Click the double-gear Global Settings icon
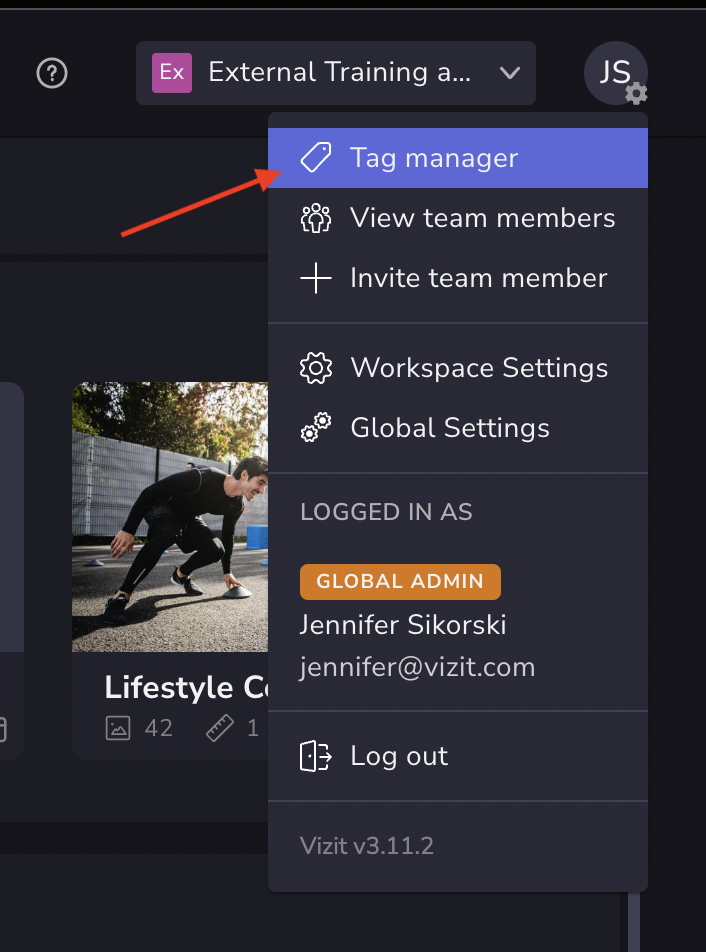 point(316,427)
